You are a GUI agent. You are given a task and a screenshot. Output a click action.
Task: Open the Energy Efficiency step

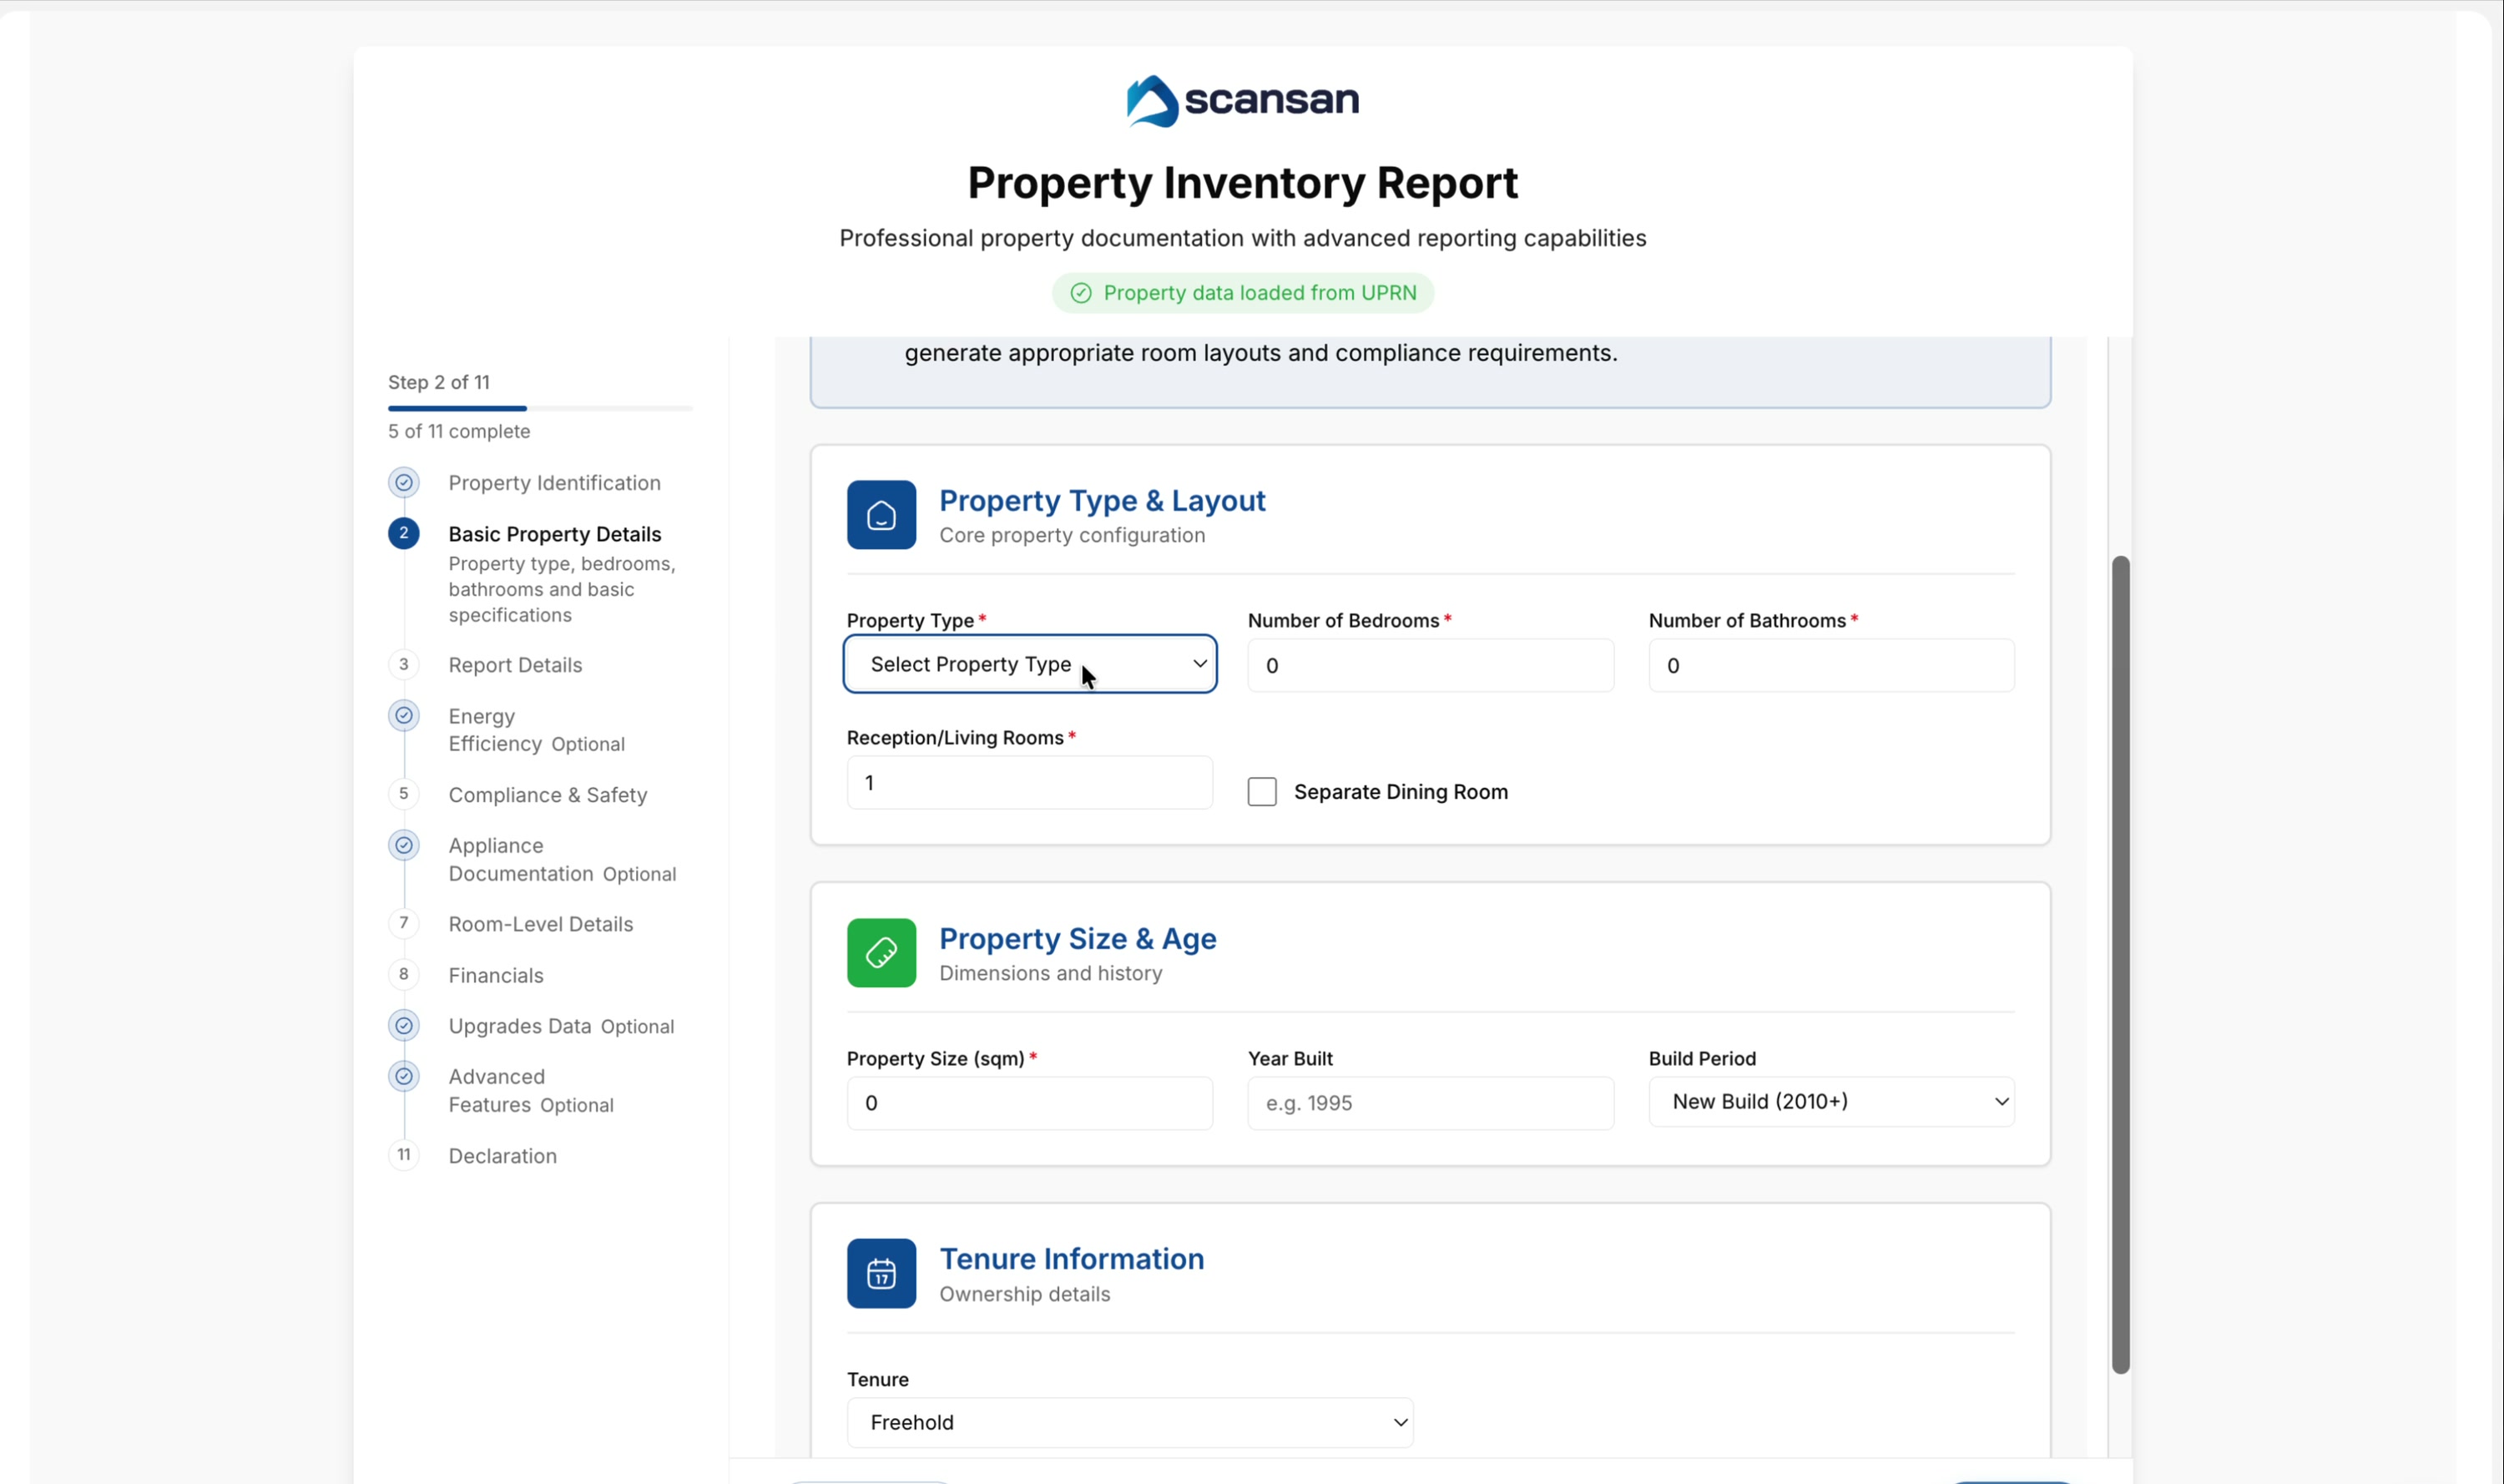pos(536,730)
